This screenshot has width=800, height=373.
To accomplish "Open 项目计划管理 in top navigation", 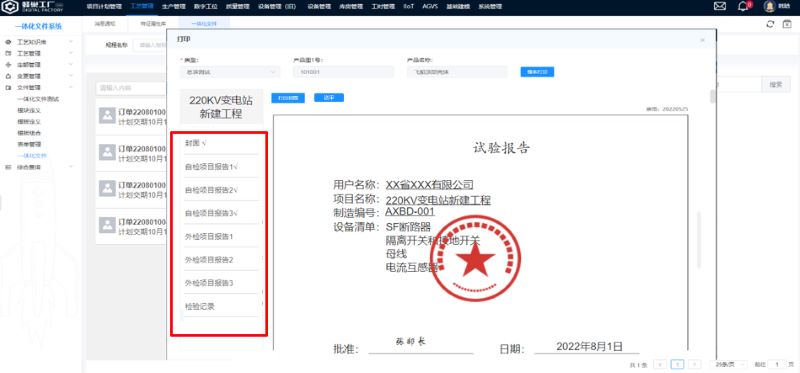I will [x=104, y=7].
